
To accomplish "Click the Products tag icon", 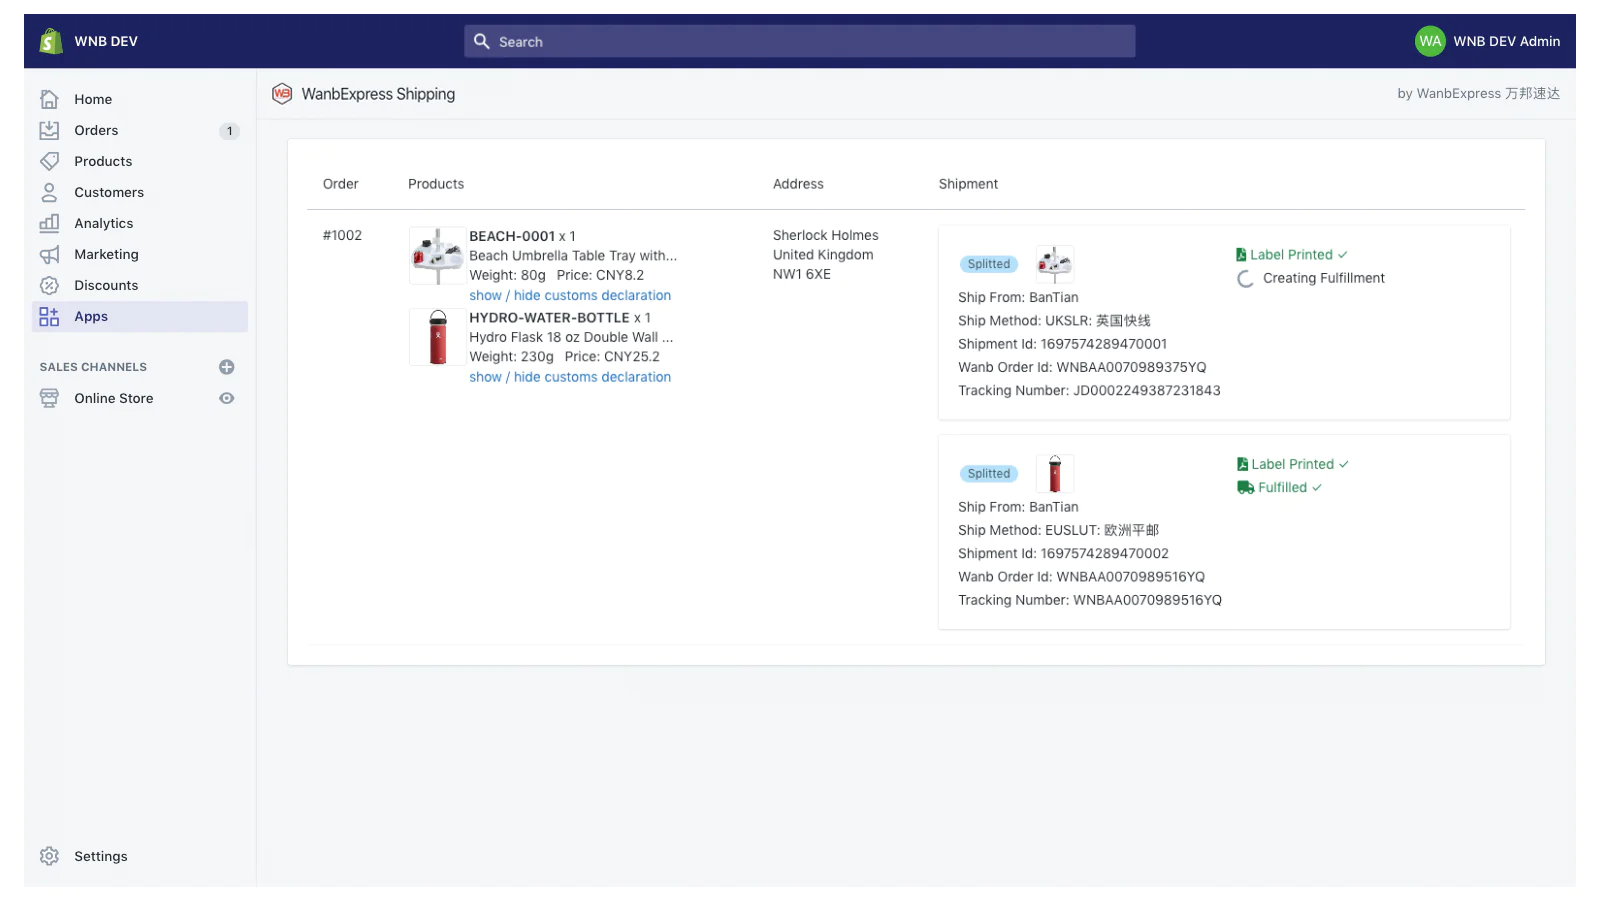I will pyautogui.click(x=49, y=161).
